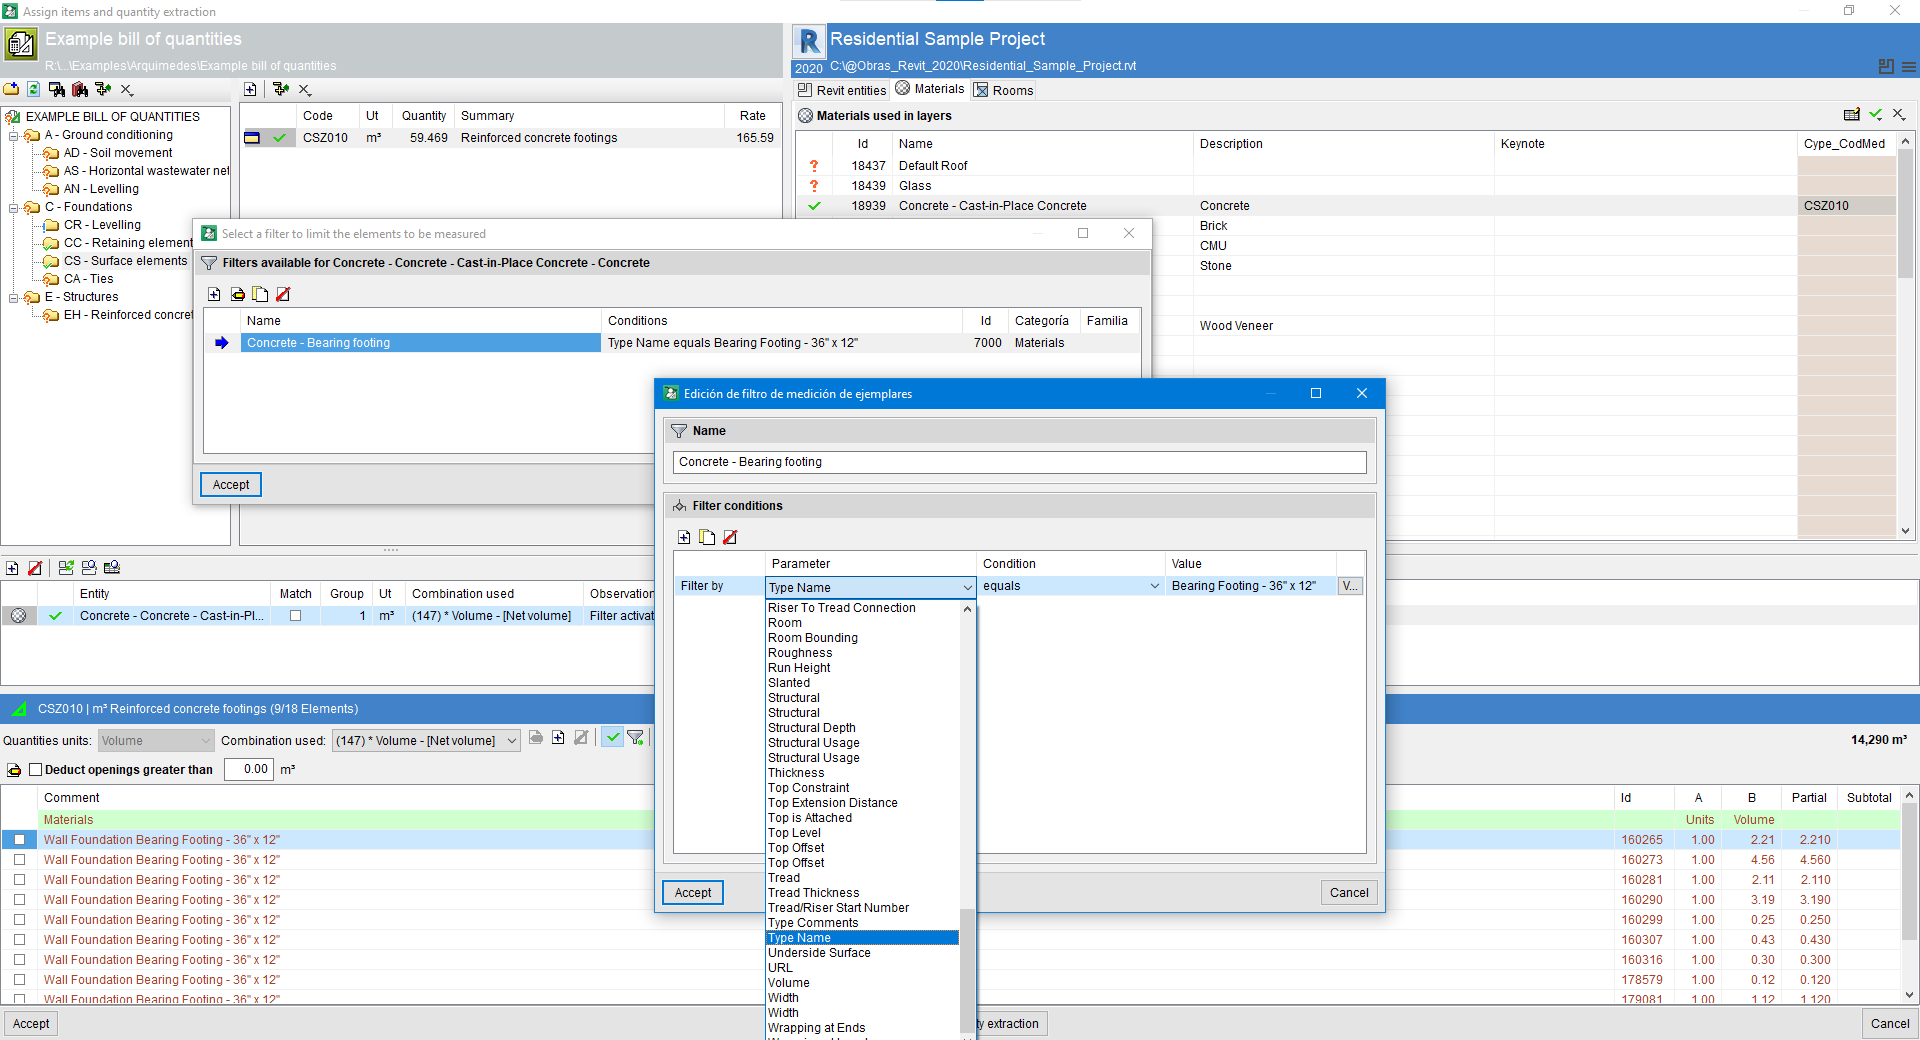The width and height of the screenshot is (1920, 1040).
Task: Click the add-item icon above Code column
Action: [x=250, y=89]
